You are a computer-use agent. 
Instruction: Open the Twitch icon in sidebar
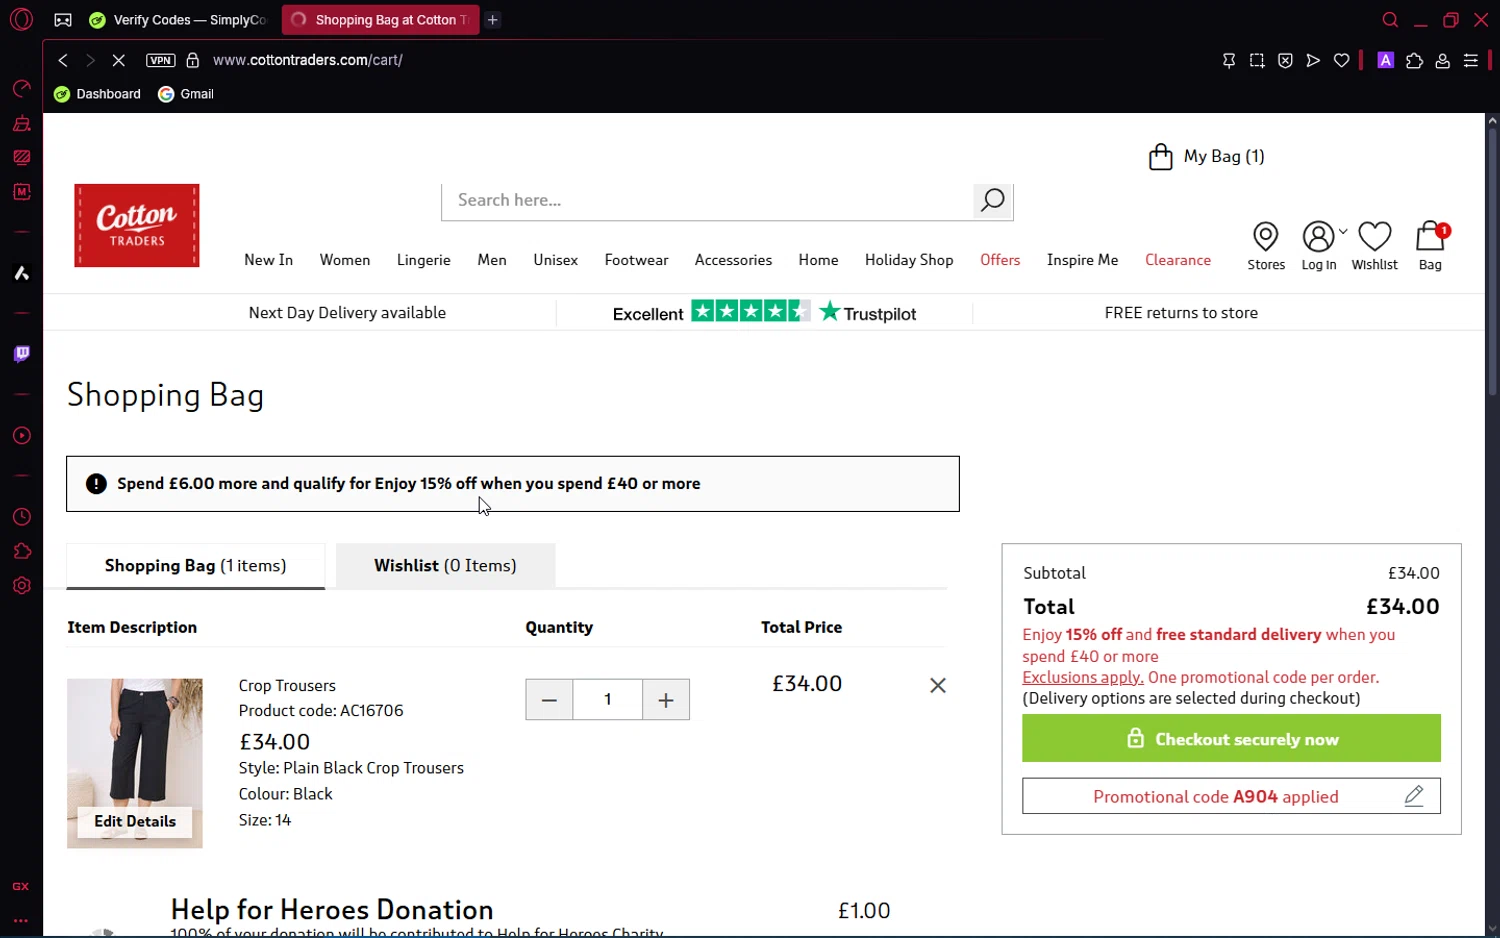pos(22,354)
